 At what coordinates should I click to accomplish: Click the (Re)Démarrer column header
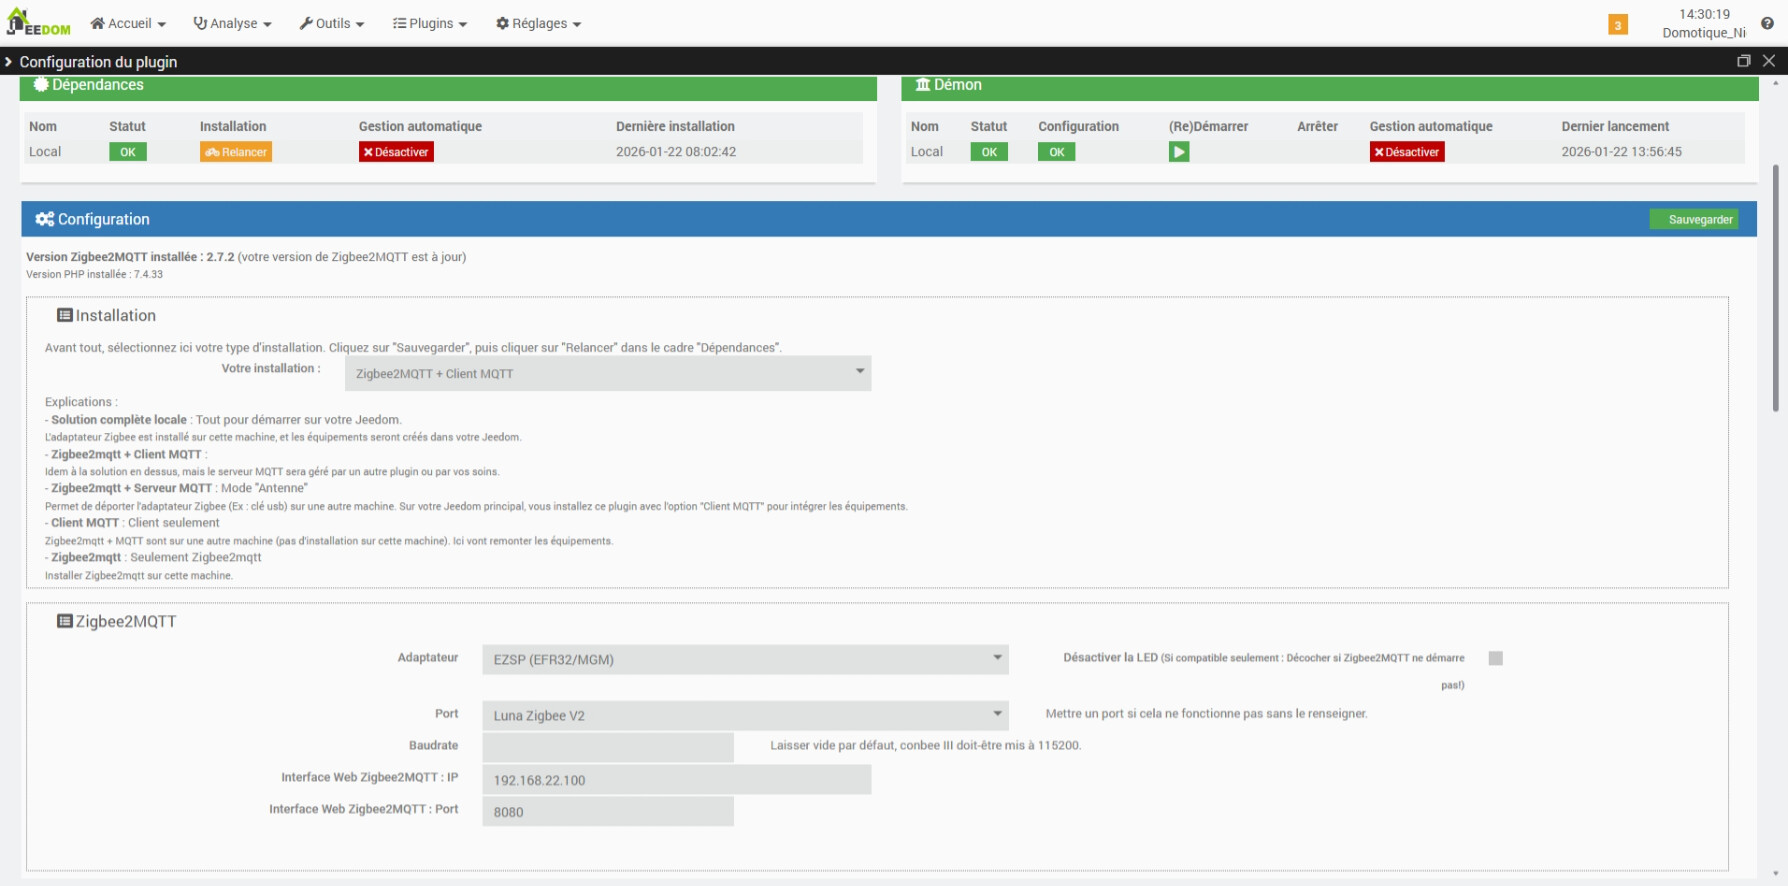point(1208,126)
